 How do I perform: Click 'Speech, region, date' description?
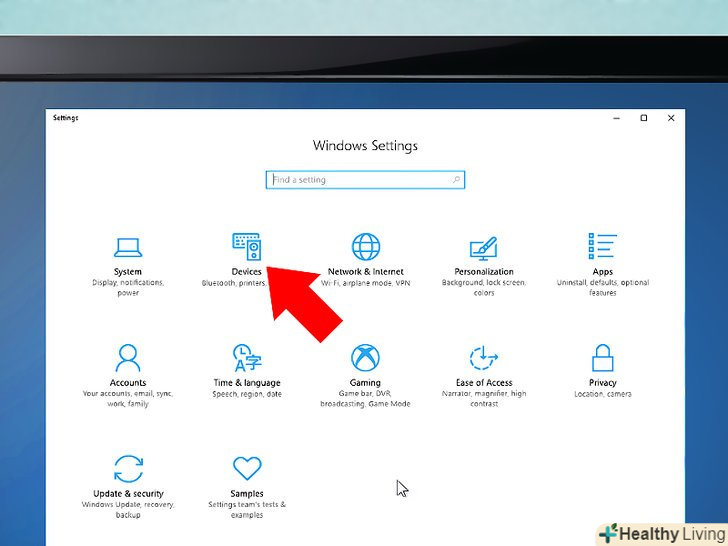point(247,394)
